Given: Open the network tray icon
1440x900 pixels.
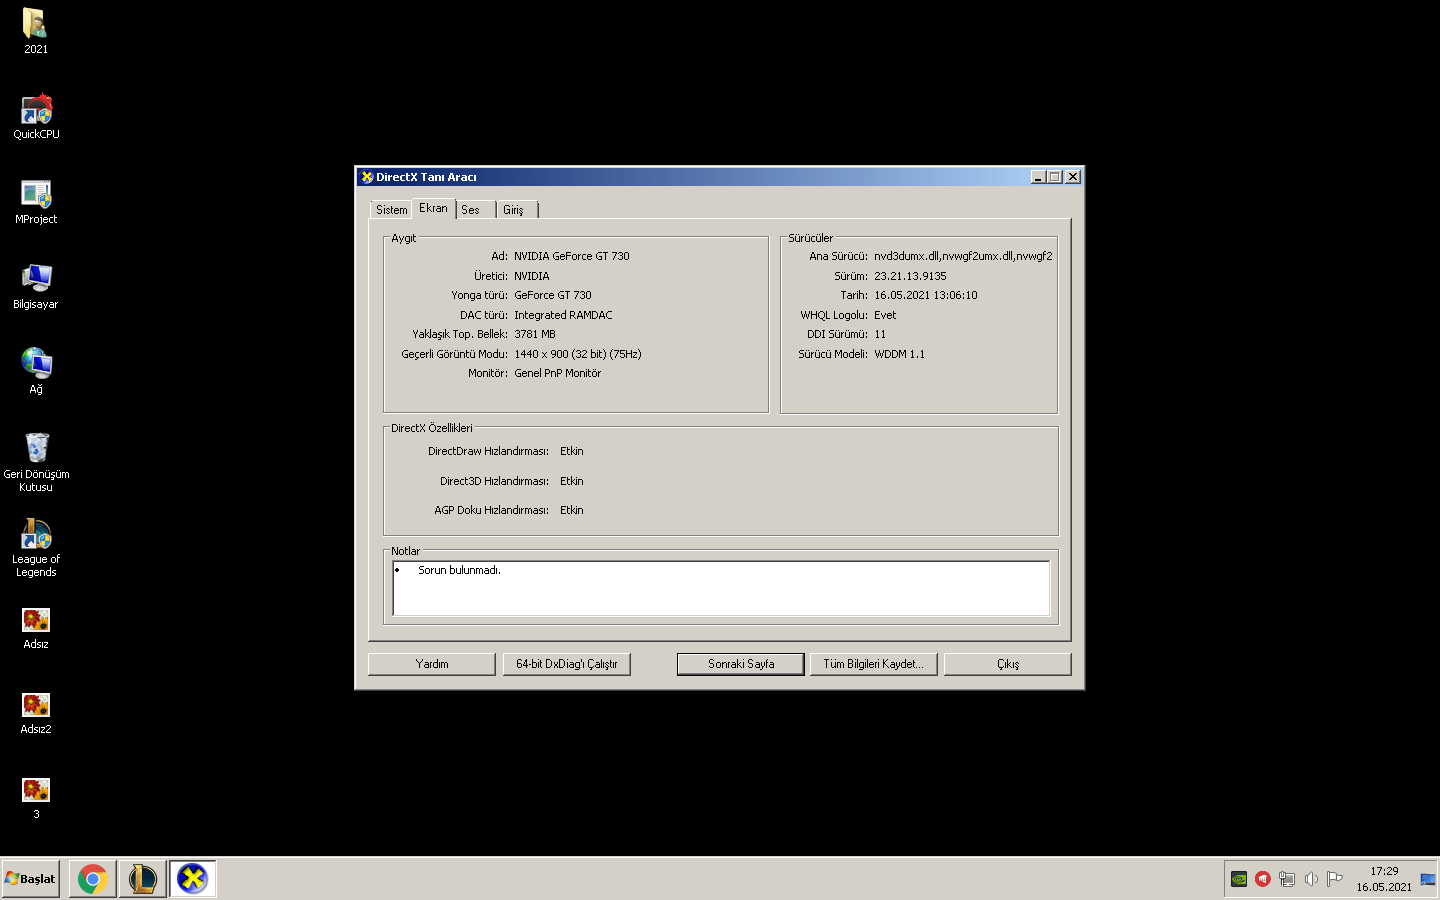Looking at the screenshot, I should pos(1287,879).
